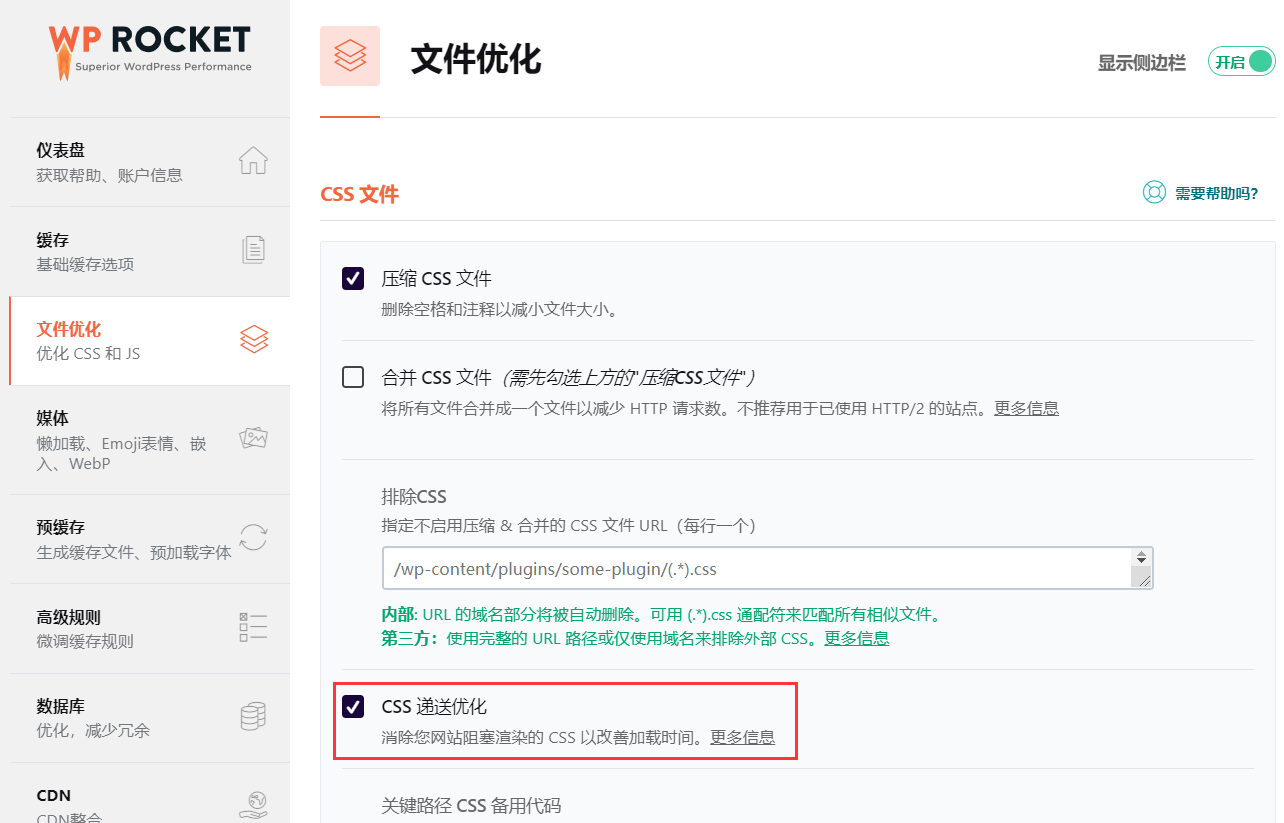Enable the 合并 CSS 文件 checkbox

pos(353,377)
